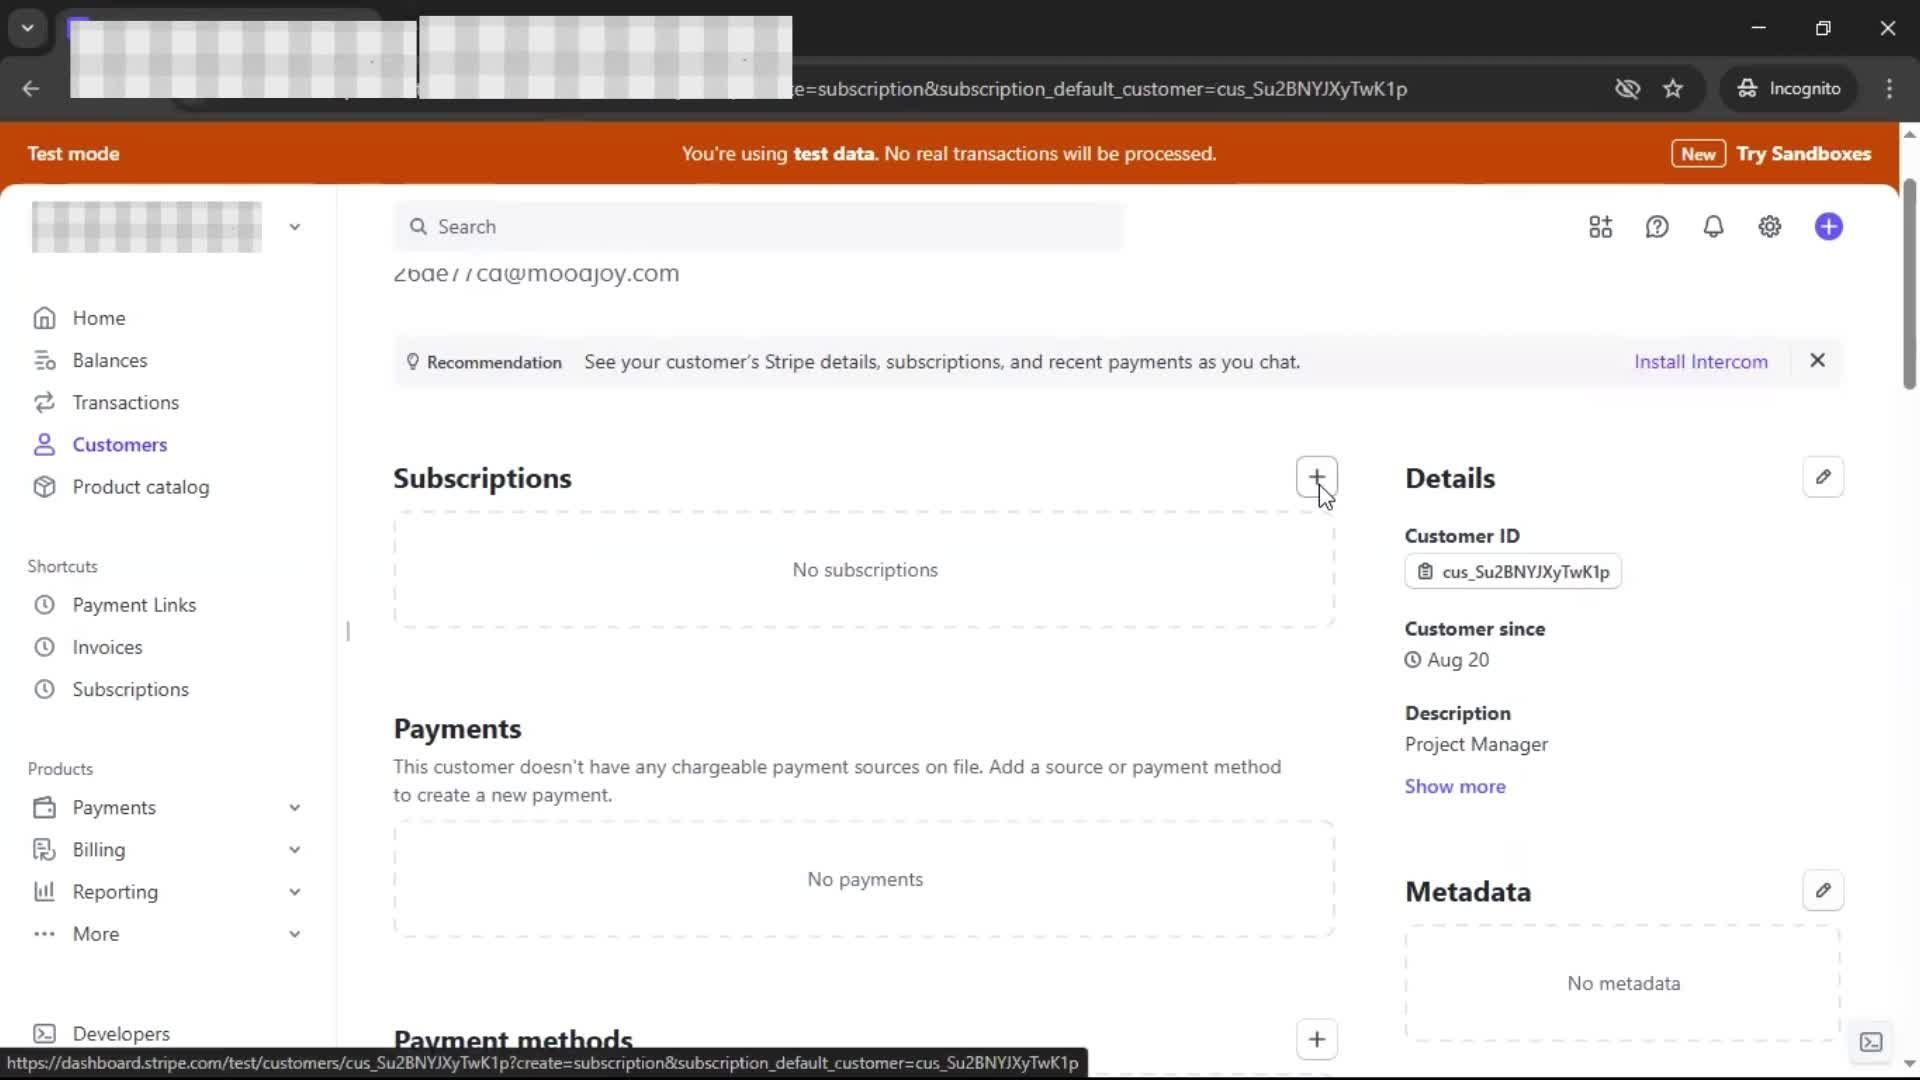Open the apps grid icon

(1600, 227)
